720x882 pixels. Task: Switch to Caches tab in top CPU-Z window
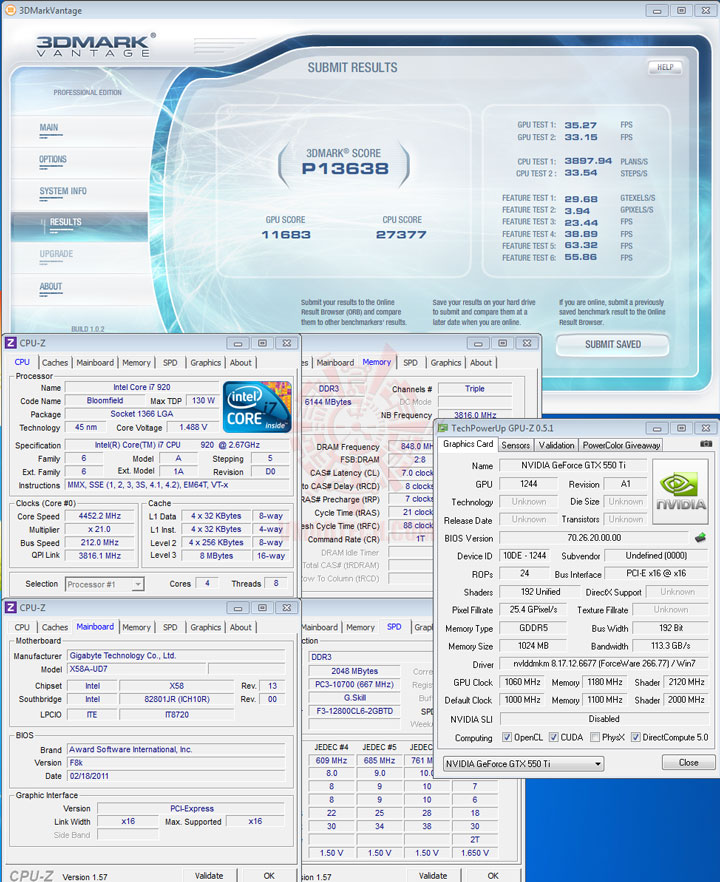pos(55,363)
